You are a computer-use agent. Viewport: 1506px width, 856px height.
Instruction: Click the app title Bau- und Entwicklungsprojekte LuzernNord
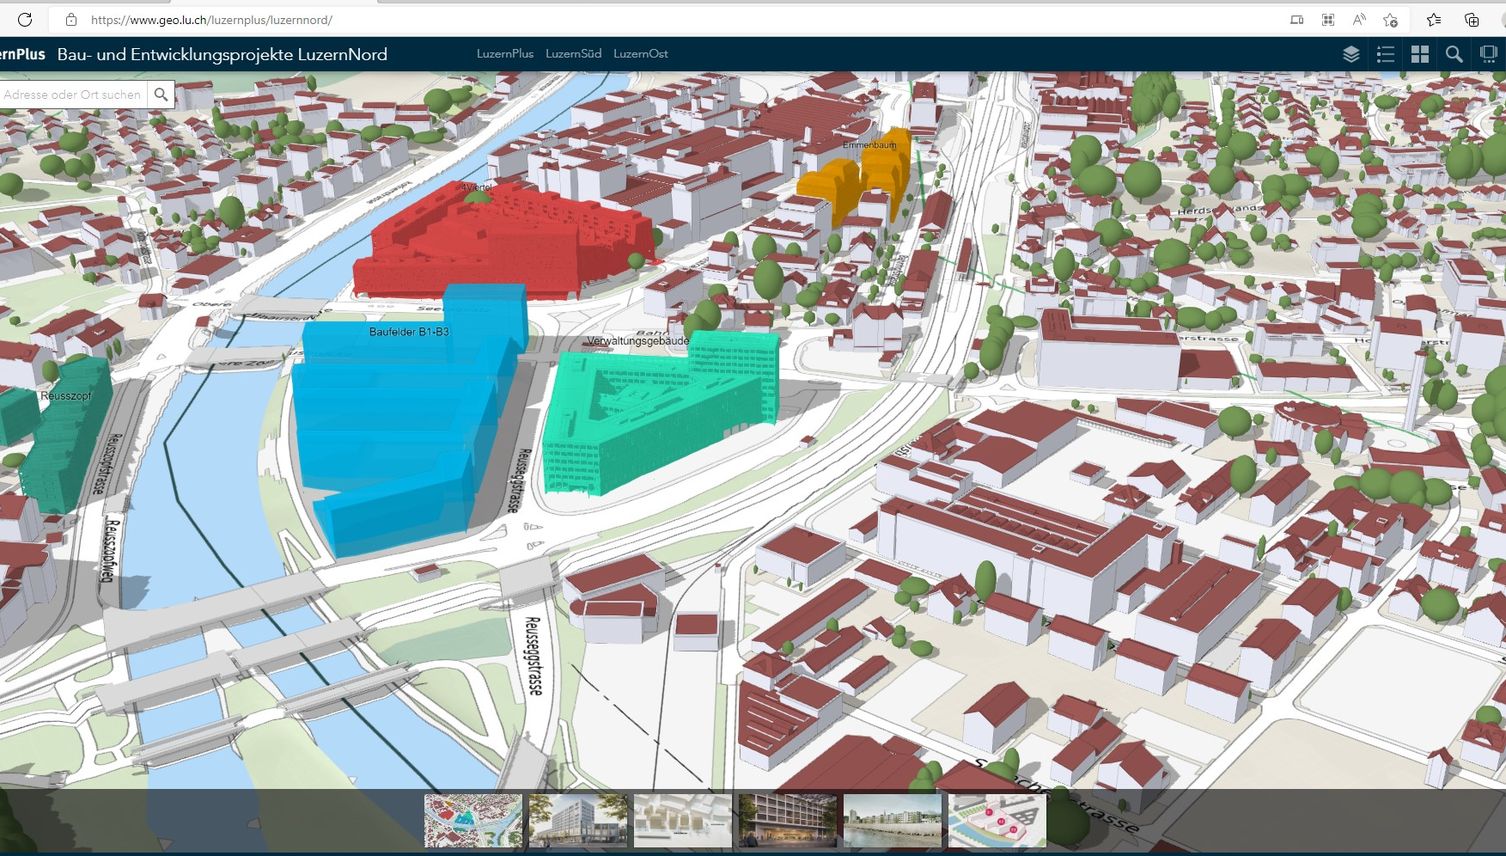pyautogui.click(x=222, y=55)
